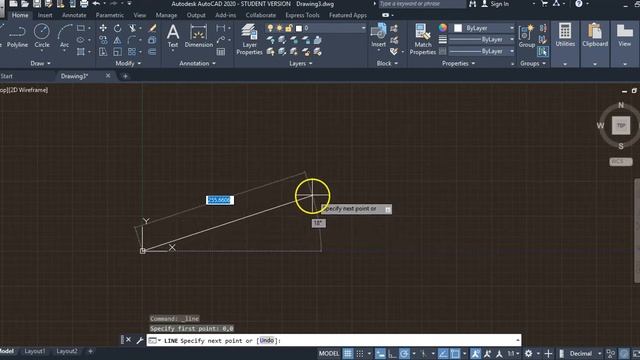The height and width of the screenshot is (360, 640).
Task: Select the Rectangle draw tool
Action: 81,28
